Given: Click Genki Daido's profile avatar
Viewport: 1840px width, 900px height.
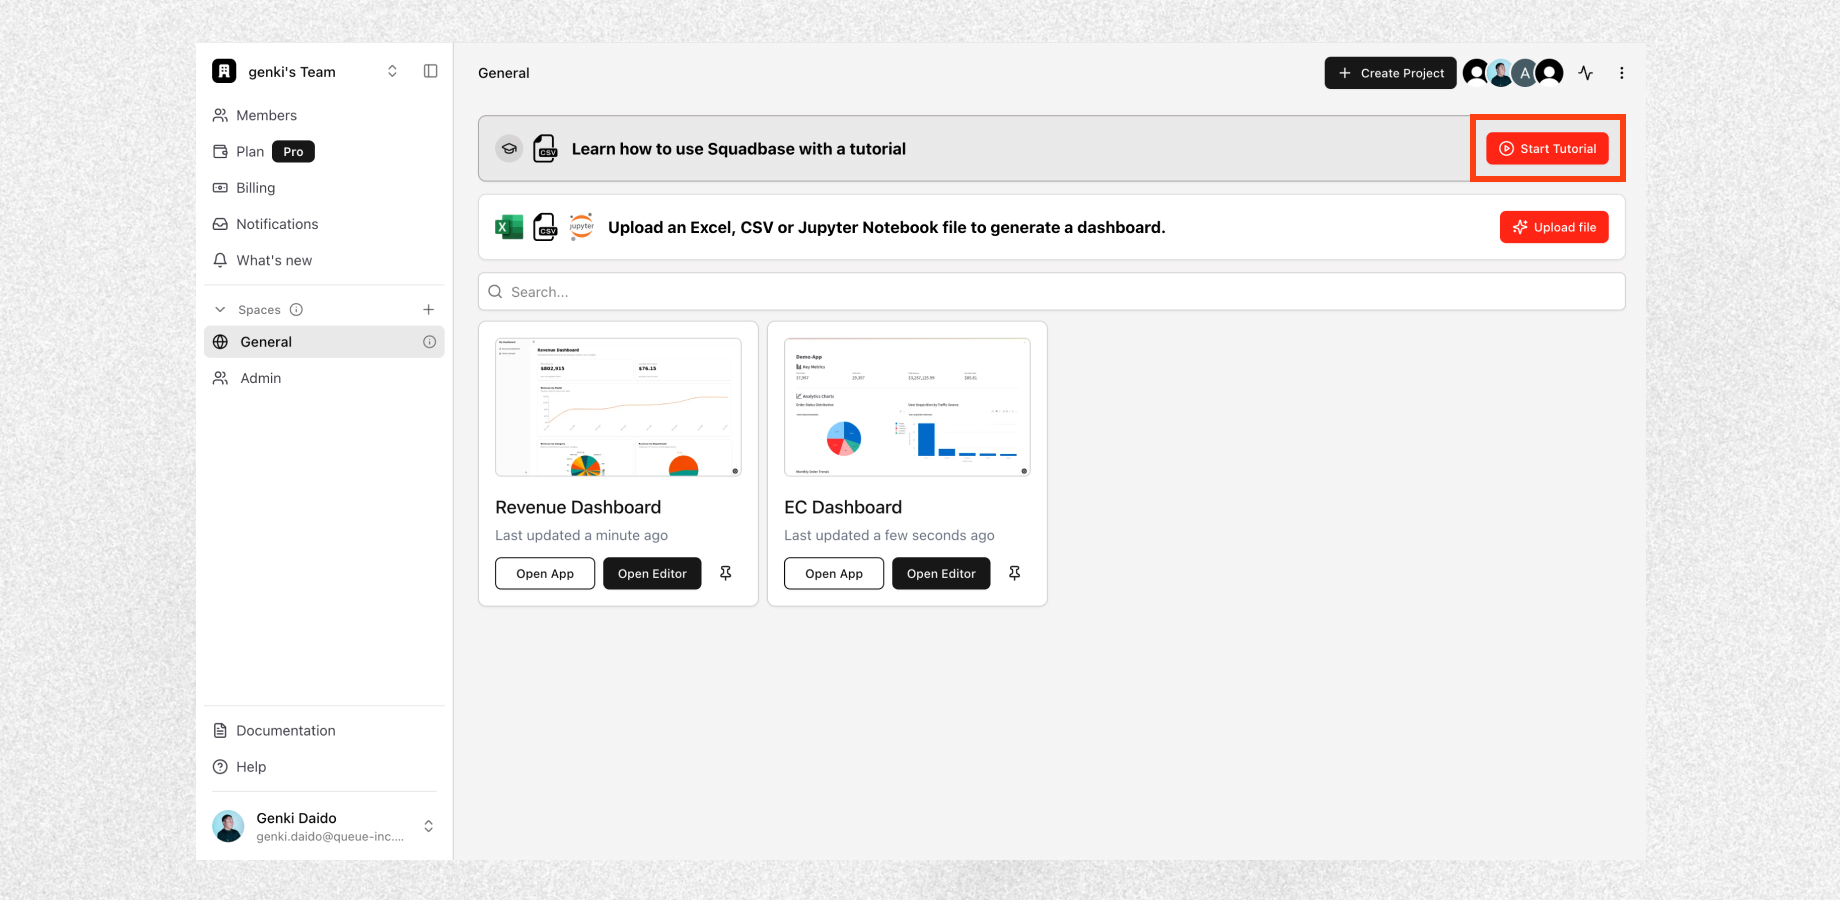Looking at the screenshot, I should pos(228,826).
